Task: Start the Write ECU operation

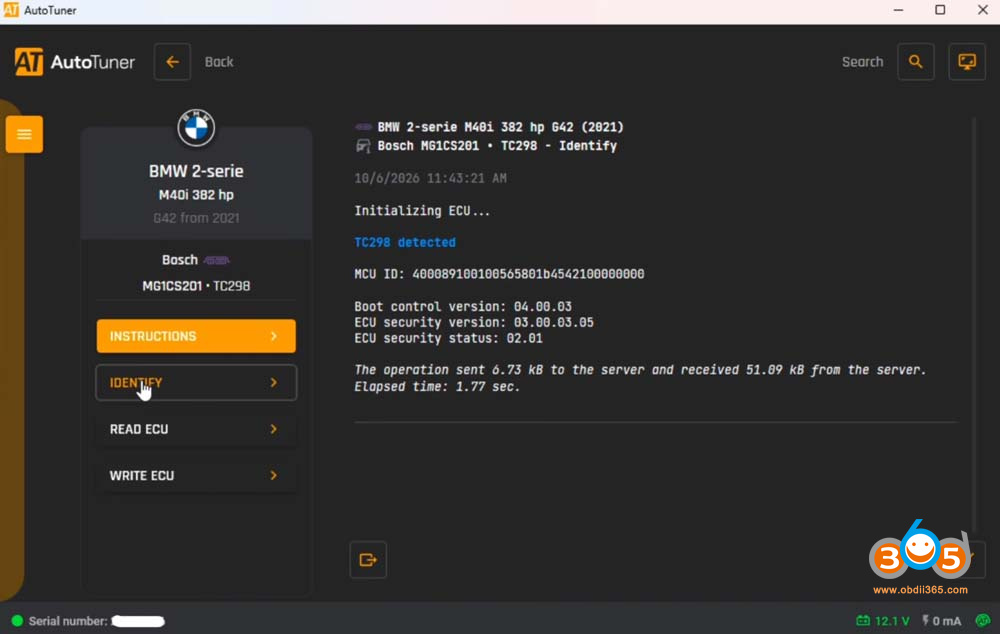Action: [196, 476]
